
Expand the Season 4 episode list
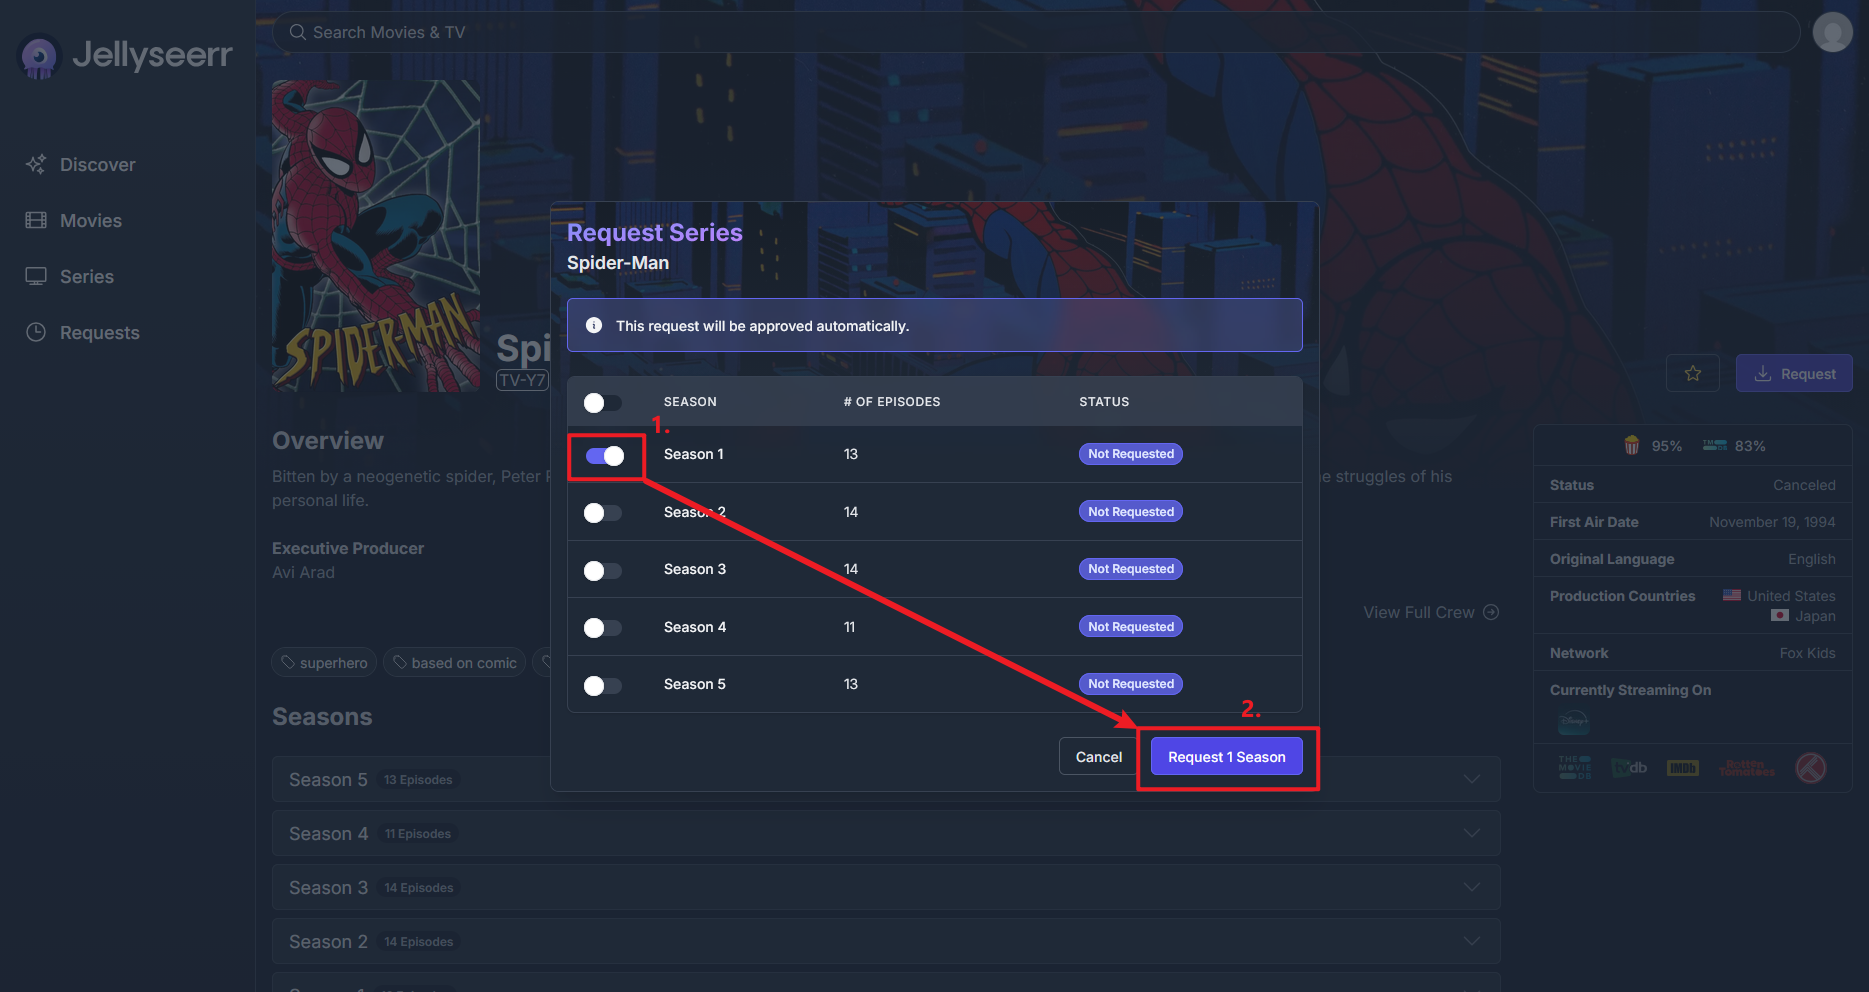(x=1471, y=834)
